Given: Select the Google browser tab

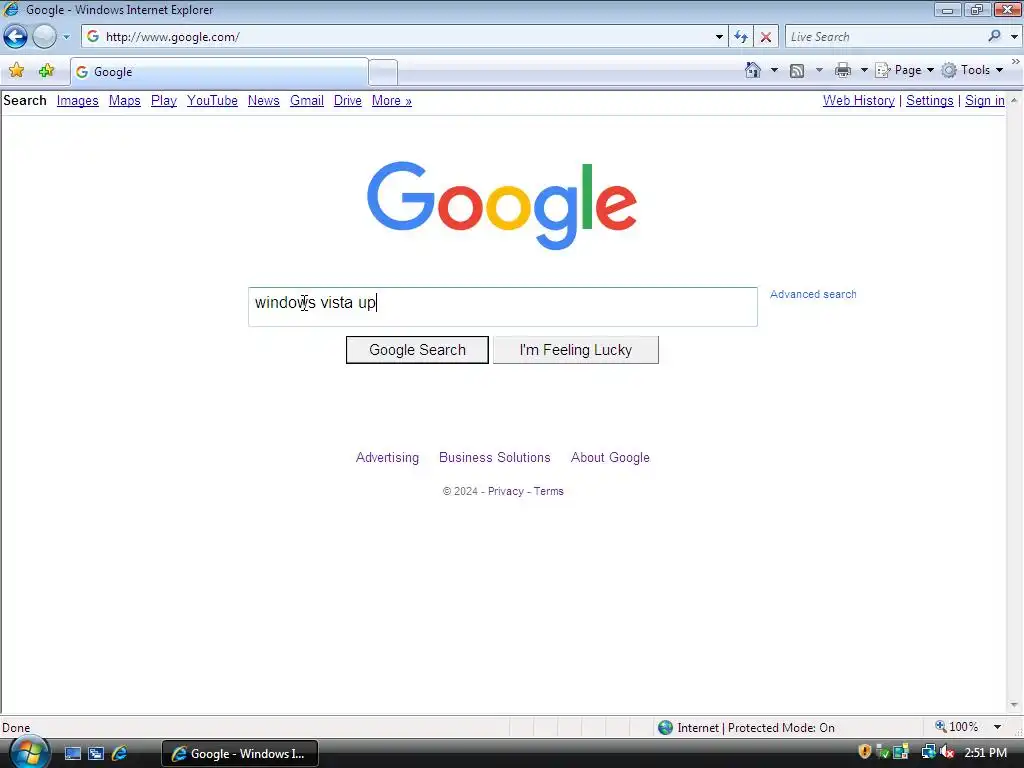Looking at the screenshot, I should (x=219, y=72).
